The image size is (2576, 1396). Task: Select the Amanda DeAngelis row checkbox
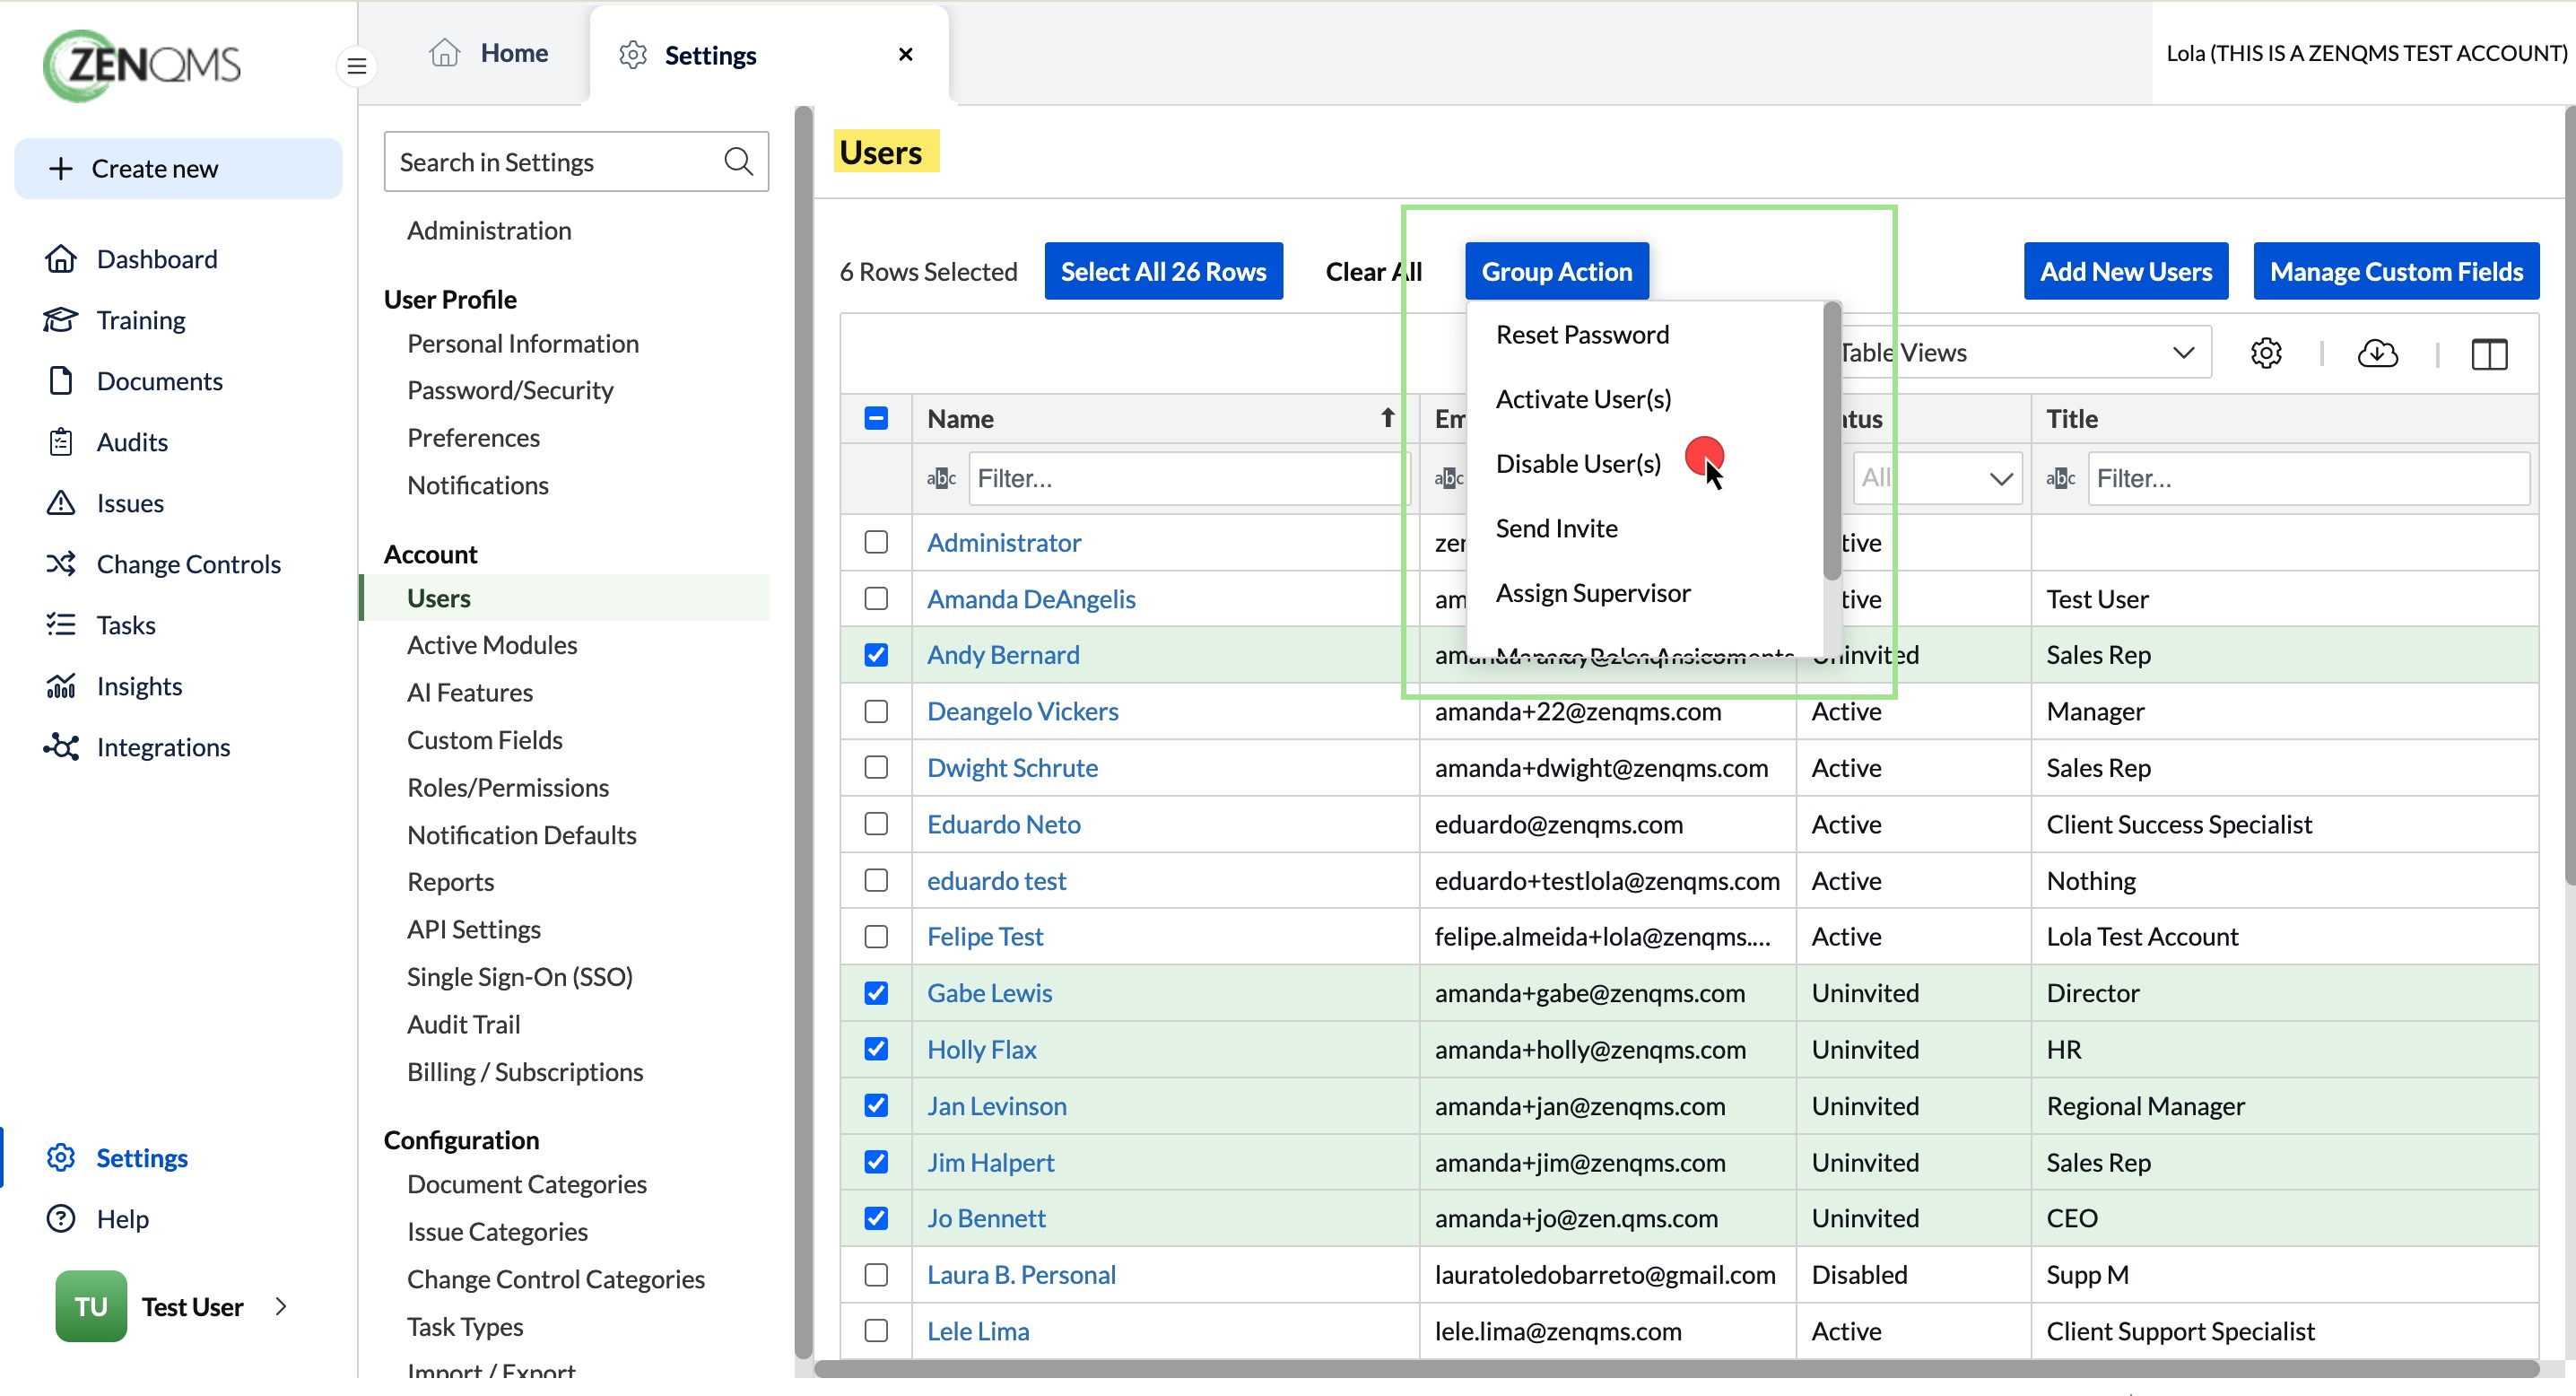click(x=876, y=598)
